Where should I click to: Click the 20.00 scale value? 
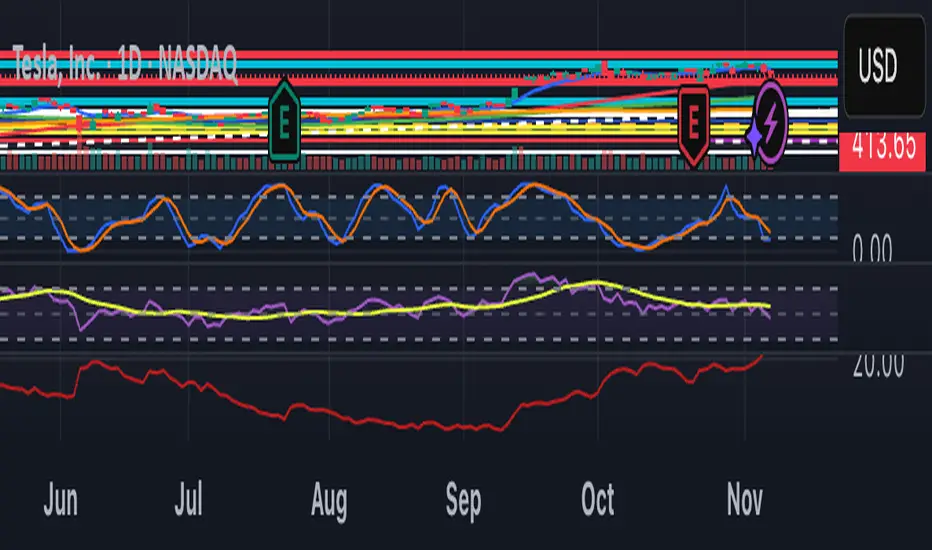(878, 365)
